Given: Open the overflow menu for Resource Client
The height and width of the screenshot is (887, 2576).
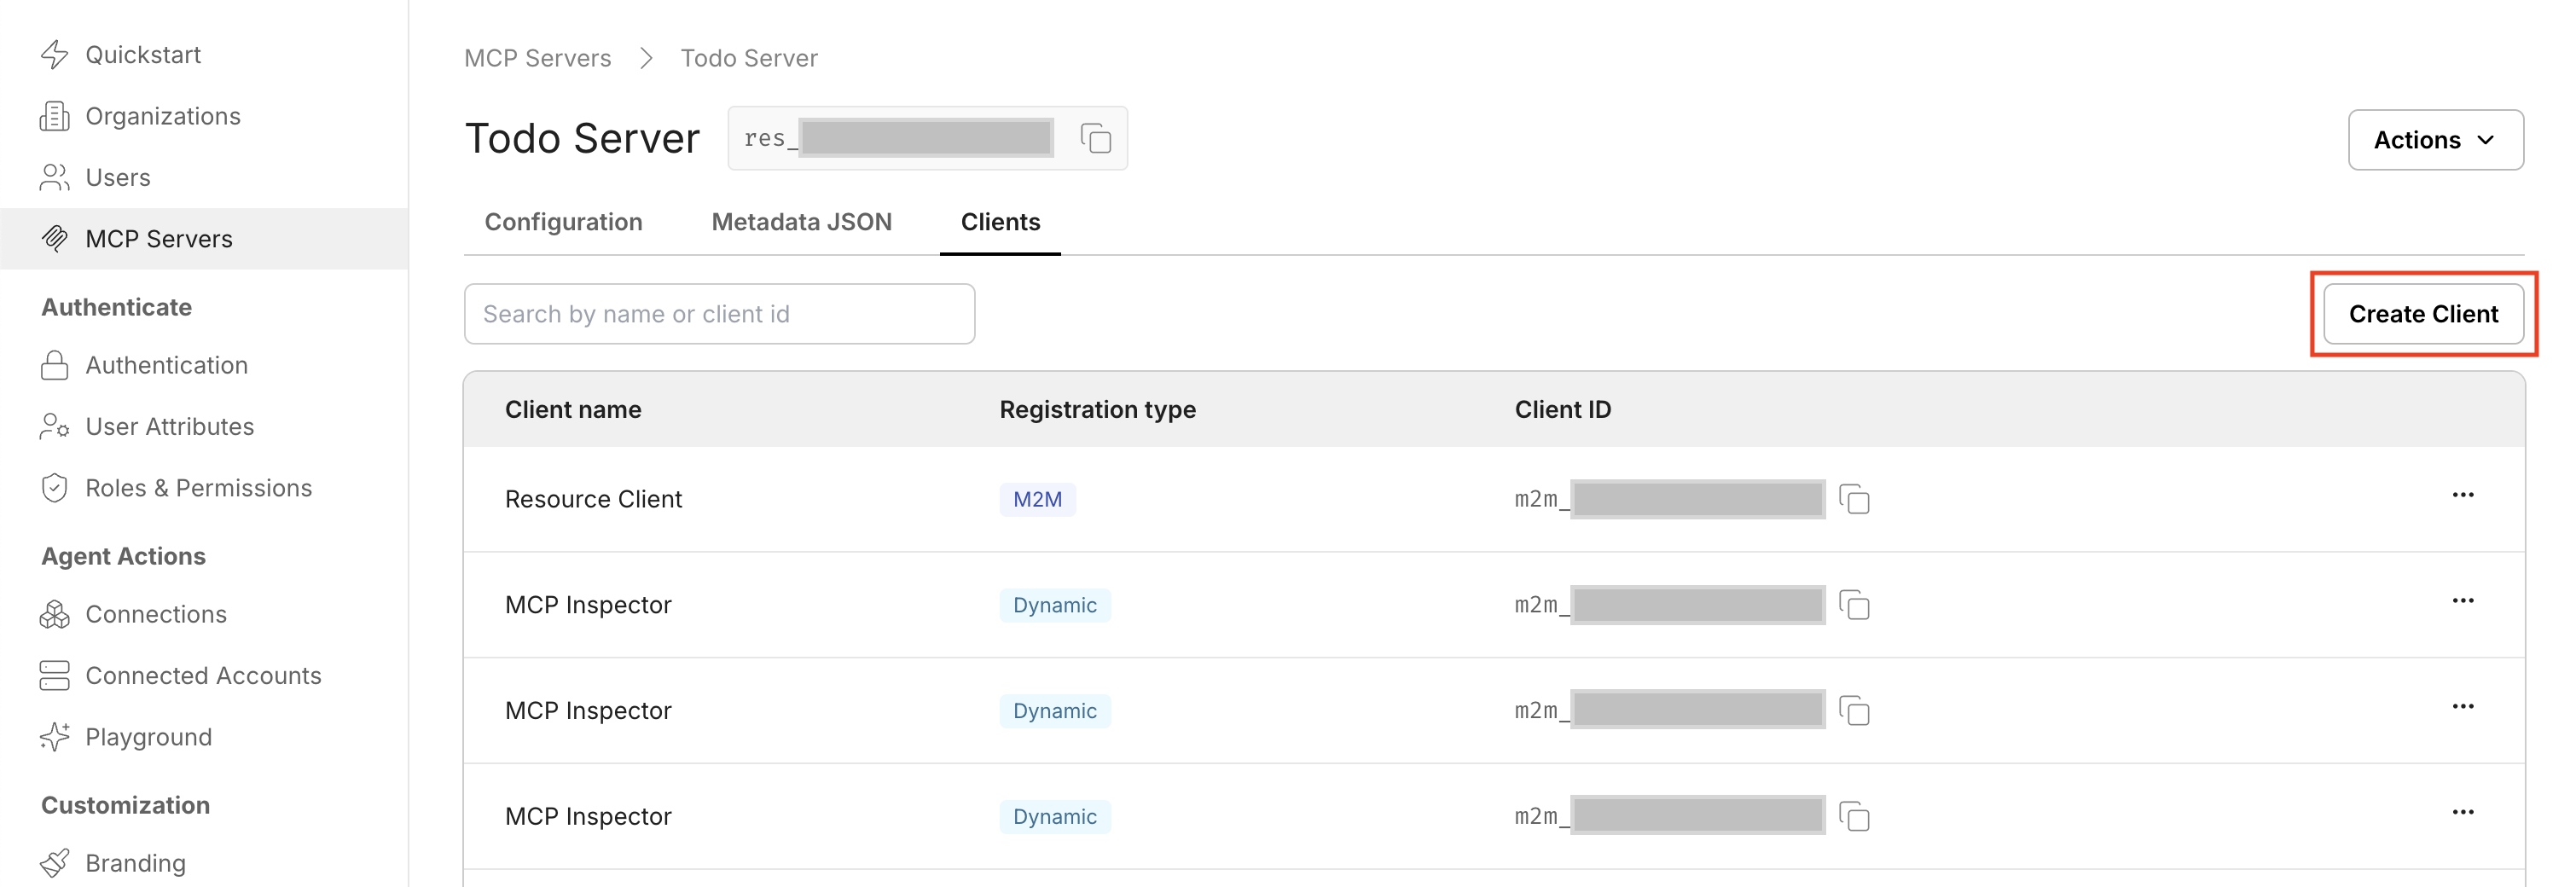Looking at the screenshot, I should click(2464, 495).
